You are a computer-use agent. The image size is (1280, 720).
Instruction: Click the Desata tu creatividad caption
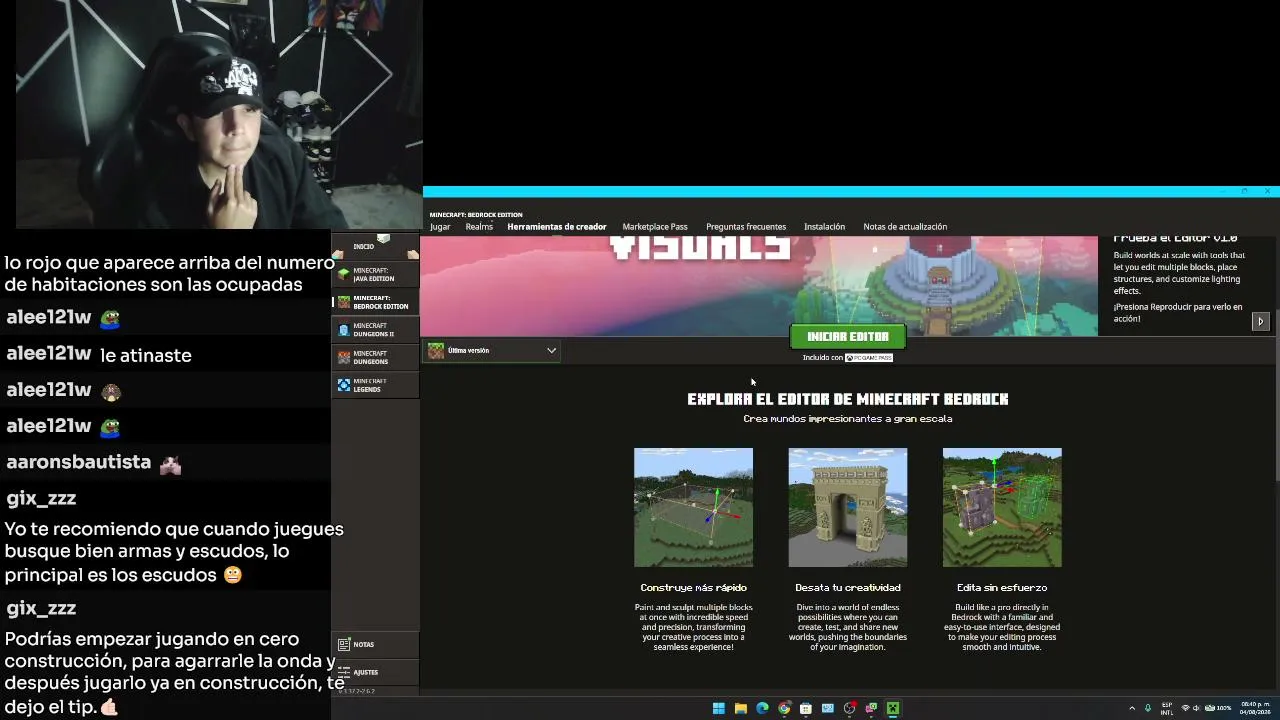[x=848, y=588]
